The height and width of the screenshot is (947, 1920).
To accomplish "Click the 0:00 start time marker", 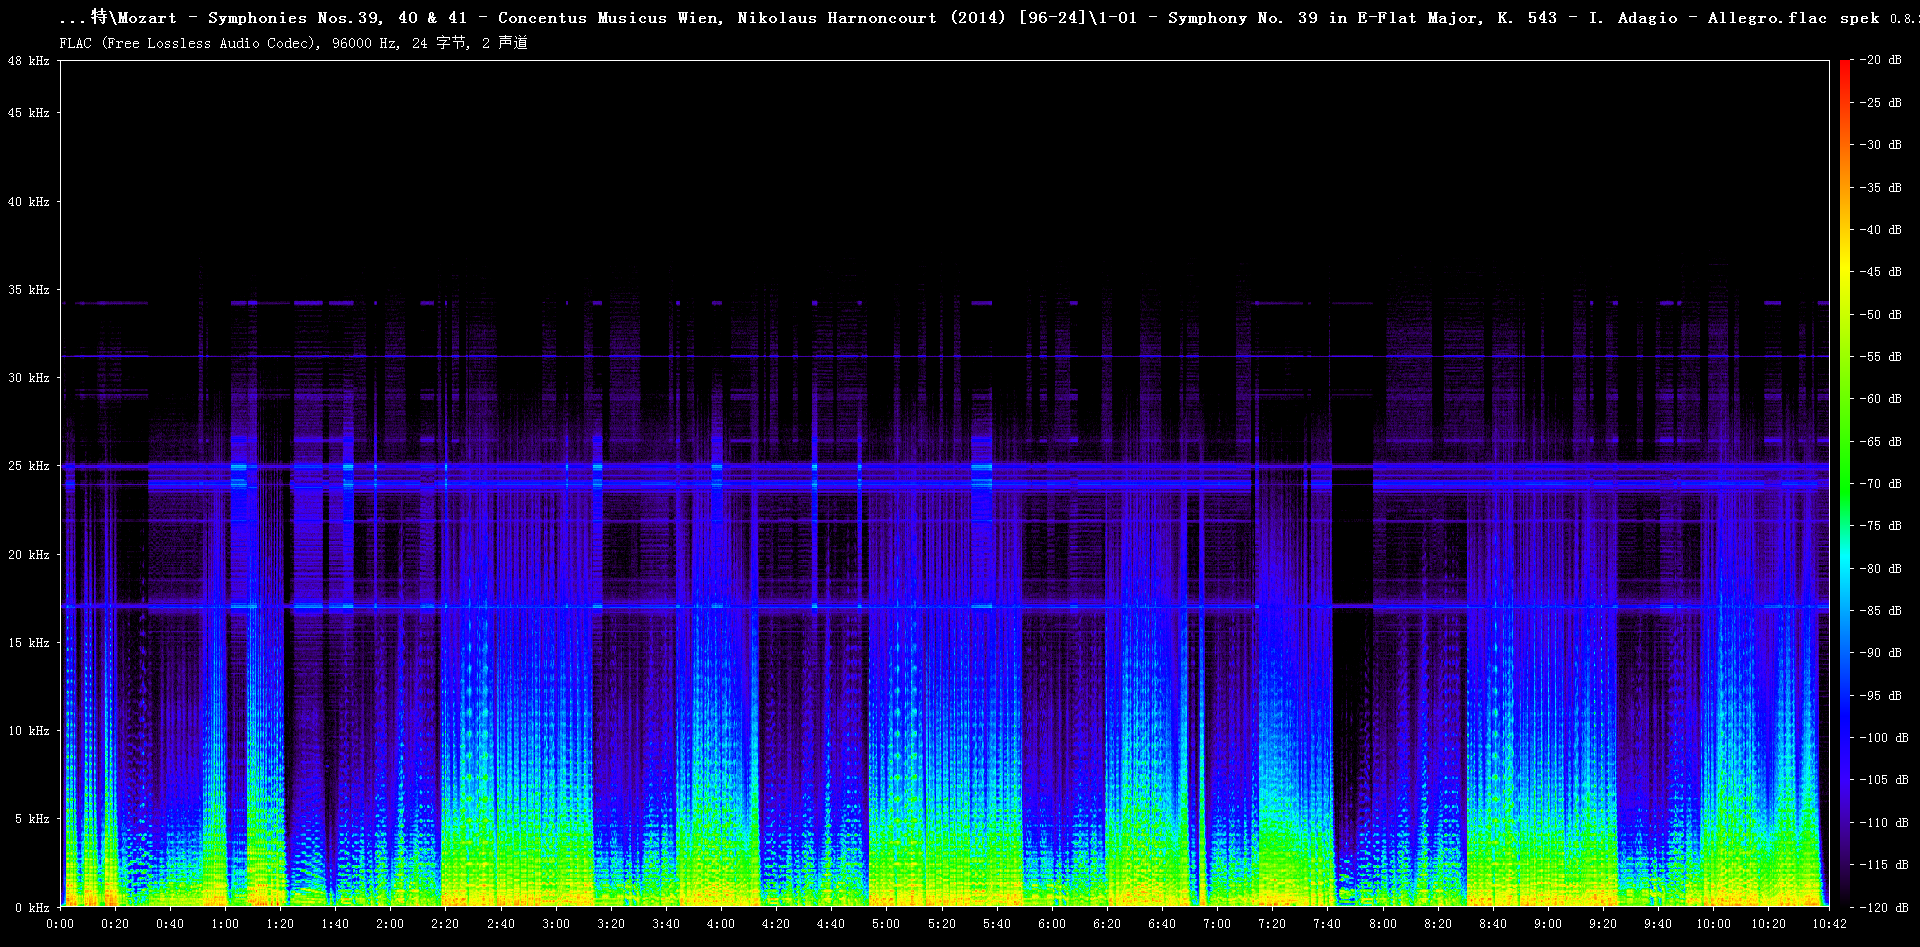I will coord(60,924).
